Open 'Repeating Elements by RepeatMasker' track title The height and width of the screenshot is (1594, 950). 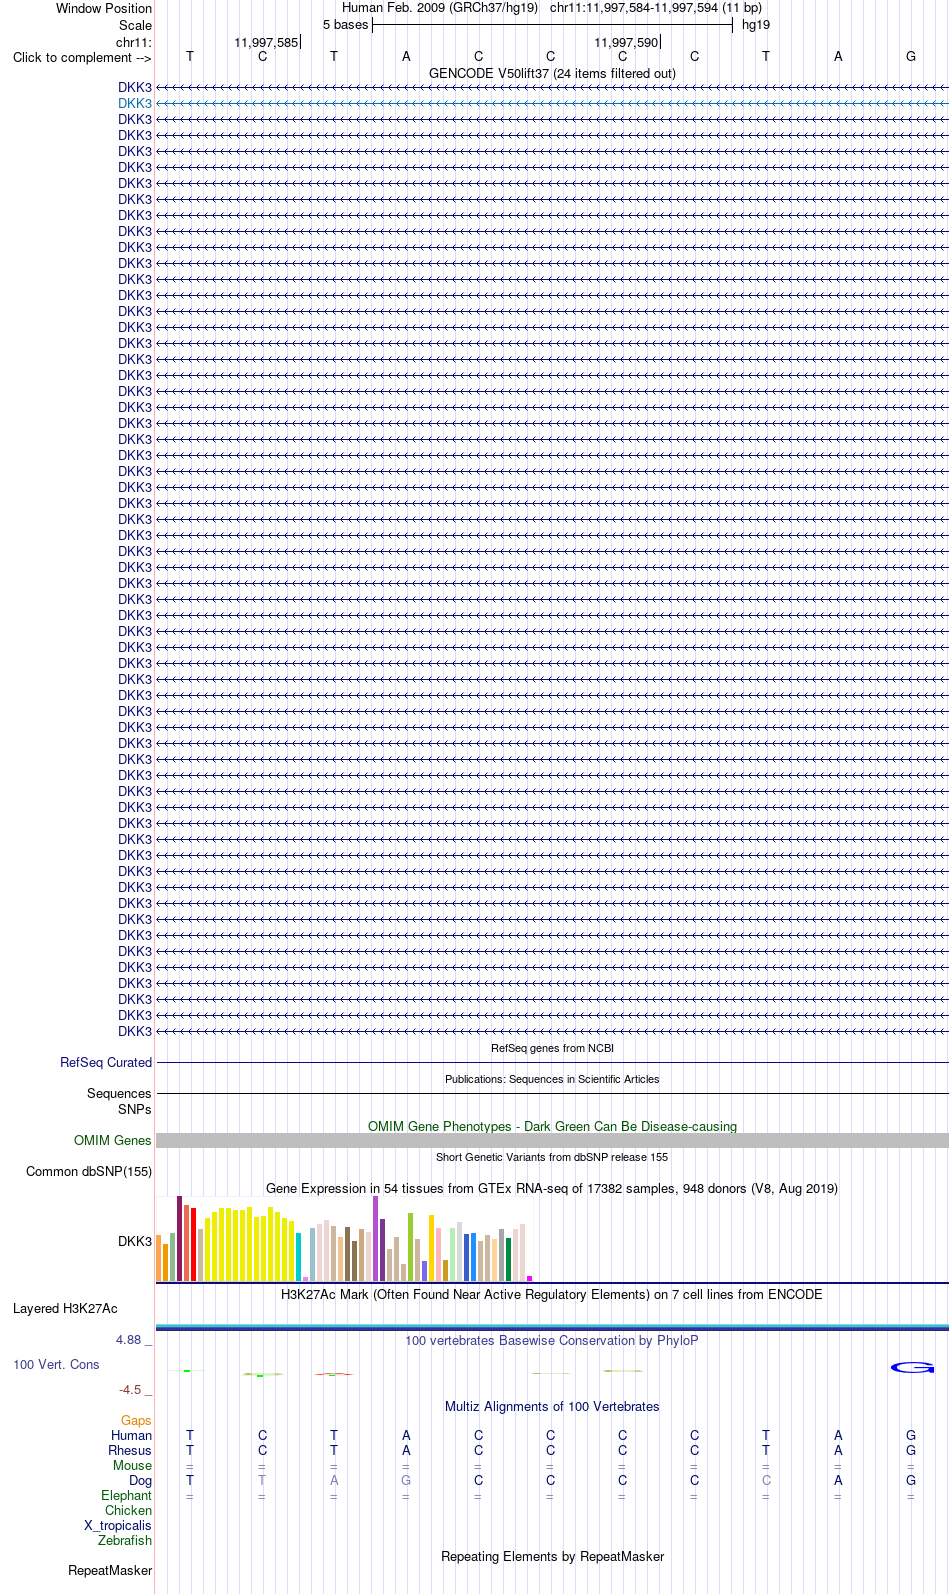pos(552,1556)
